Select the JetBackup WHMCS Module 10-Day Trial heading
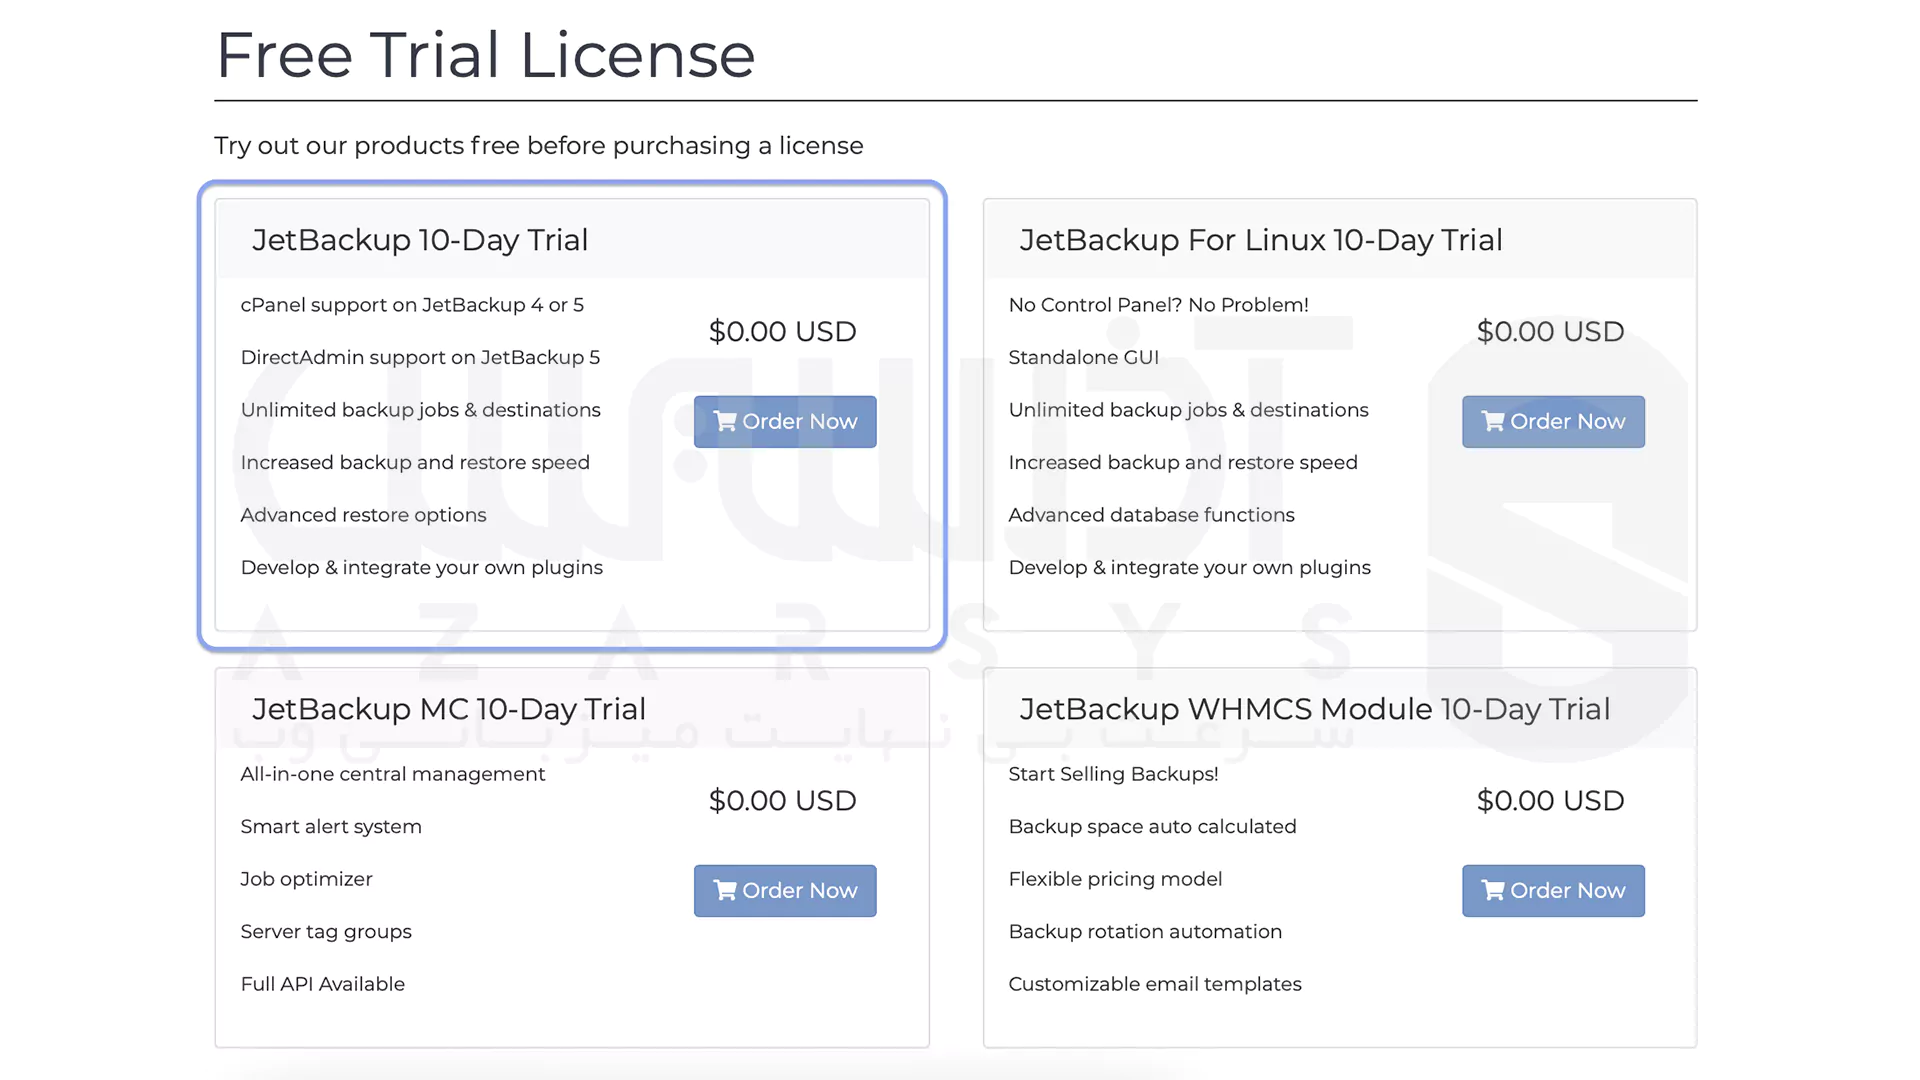Viewport: 1920px width, 1080px height. tap(1315, 709)
